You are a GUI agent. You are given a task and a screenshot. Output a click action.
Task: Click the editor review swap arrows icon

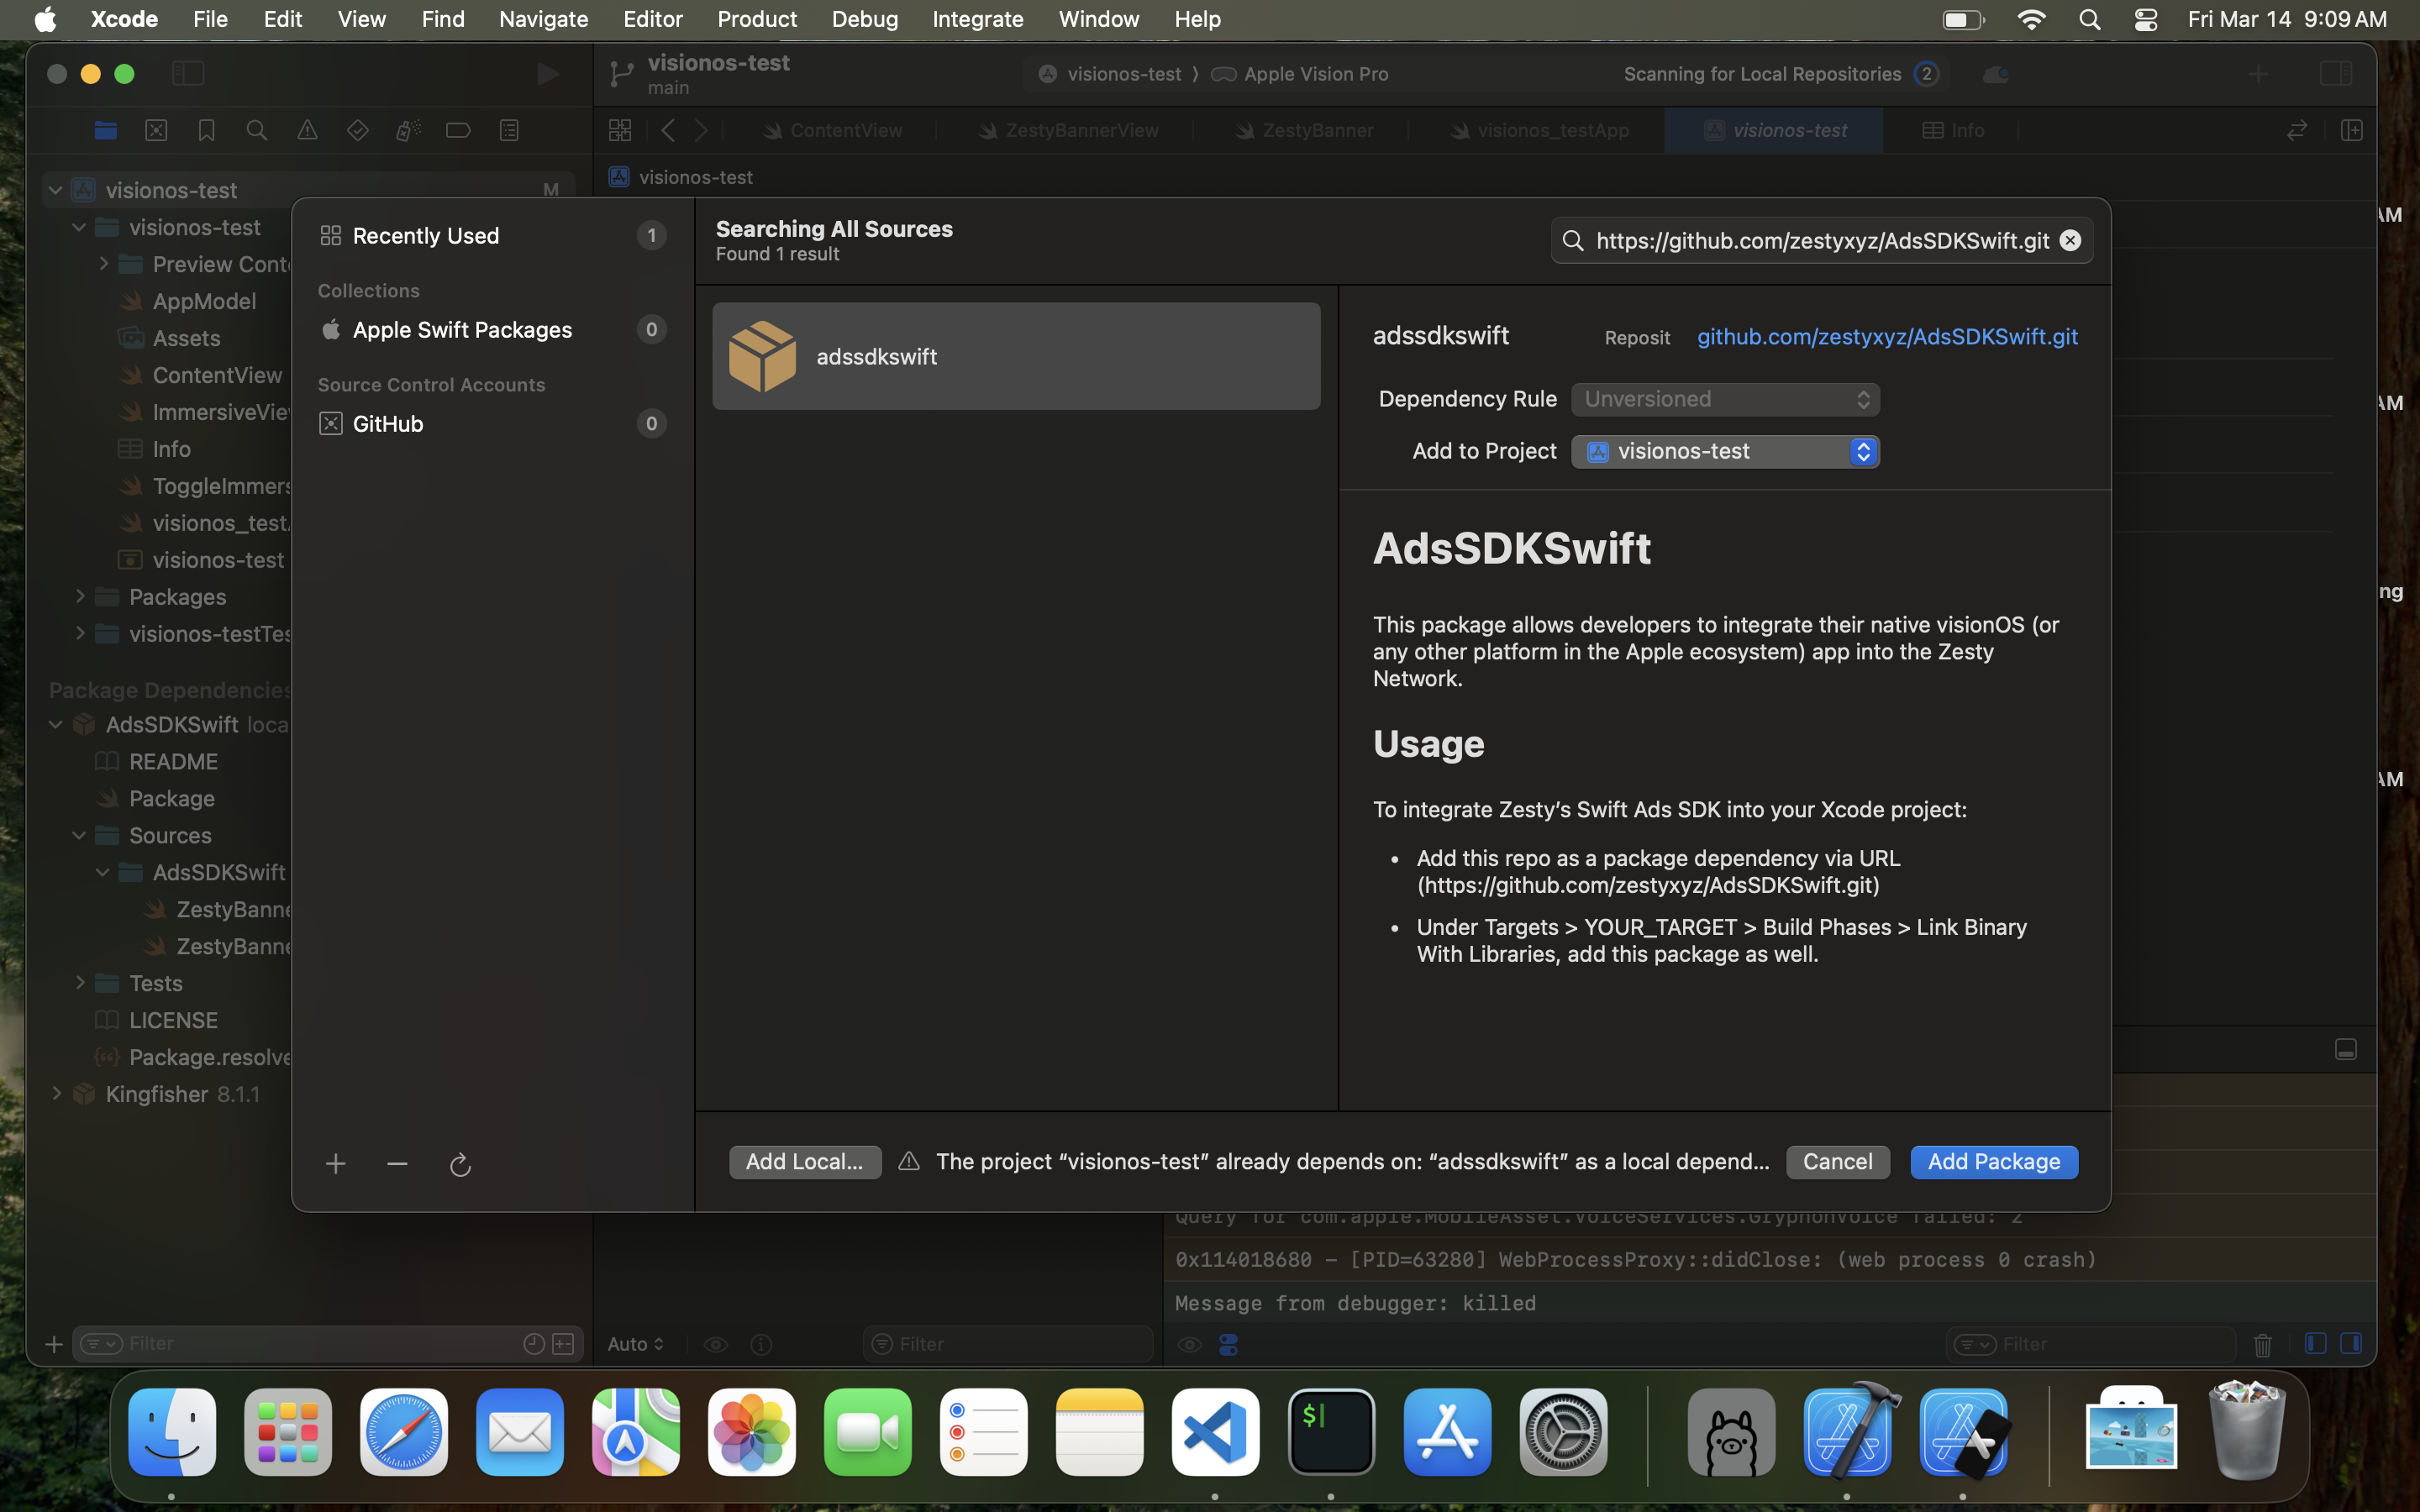(2297, 130)
